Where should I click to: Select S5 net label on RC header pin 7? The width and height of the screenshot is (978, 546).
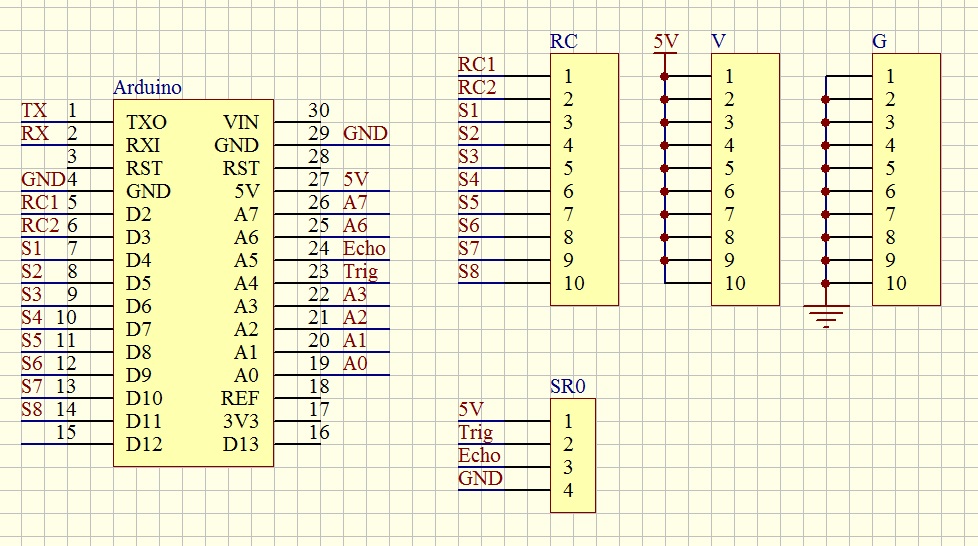[x=468, y=203]
